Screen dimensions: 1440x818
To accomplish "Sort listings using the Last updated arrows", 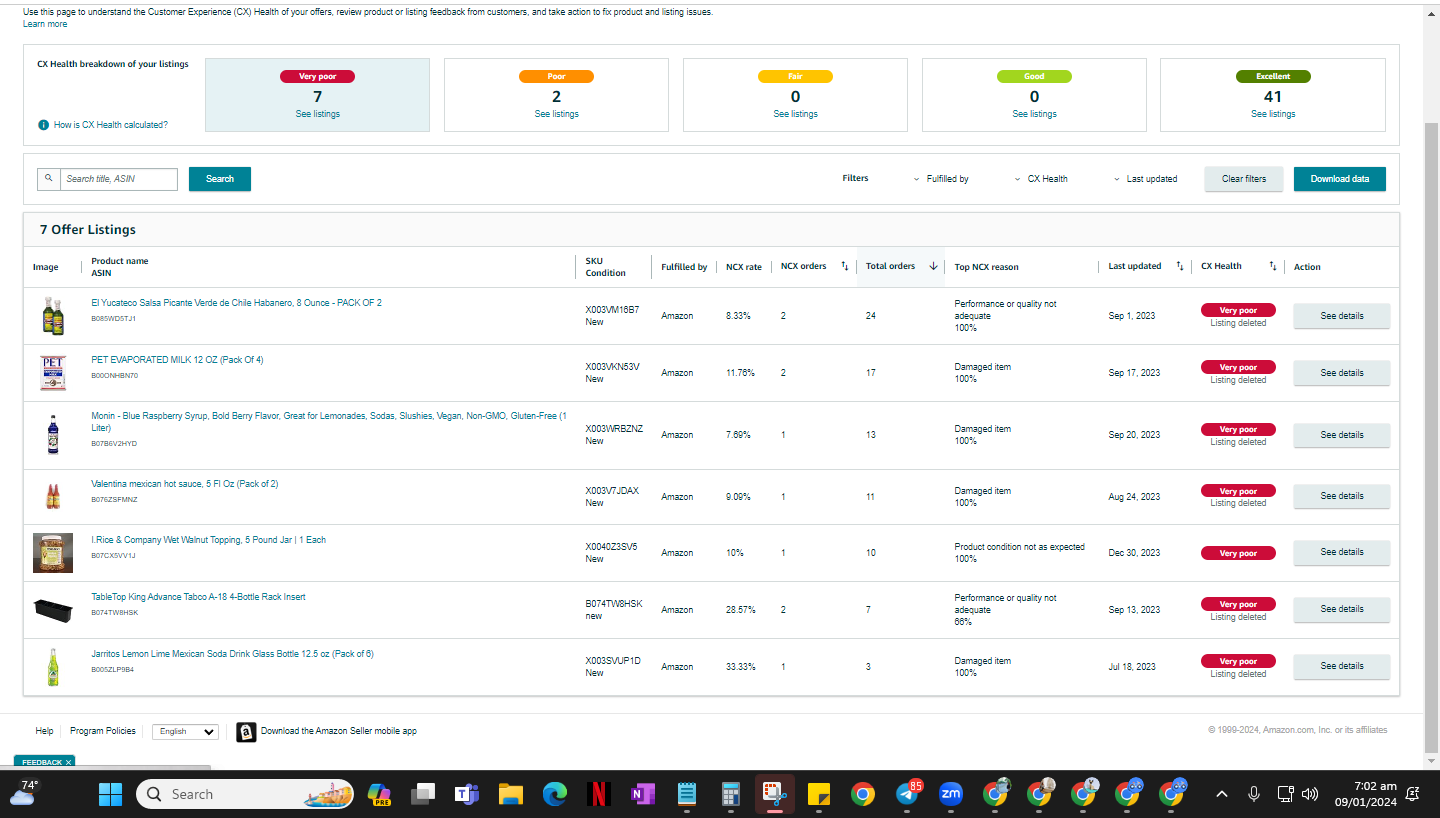I will point(1180,266).
